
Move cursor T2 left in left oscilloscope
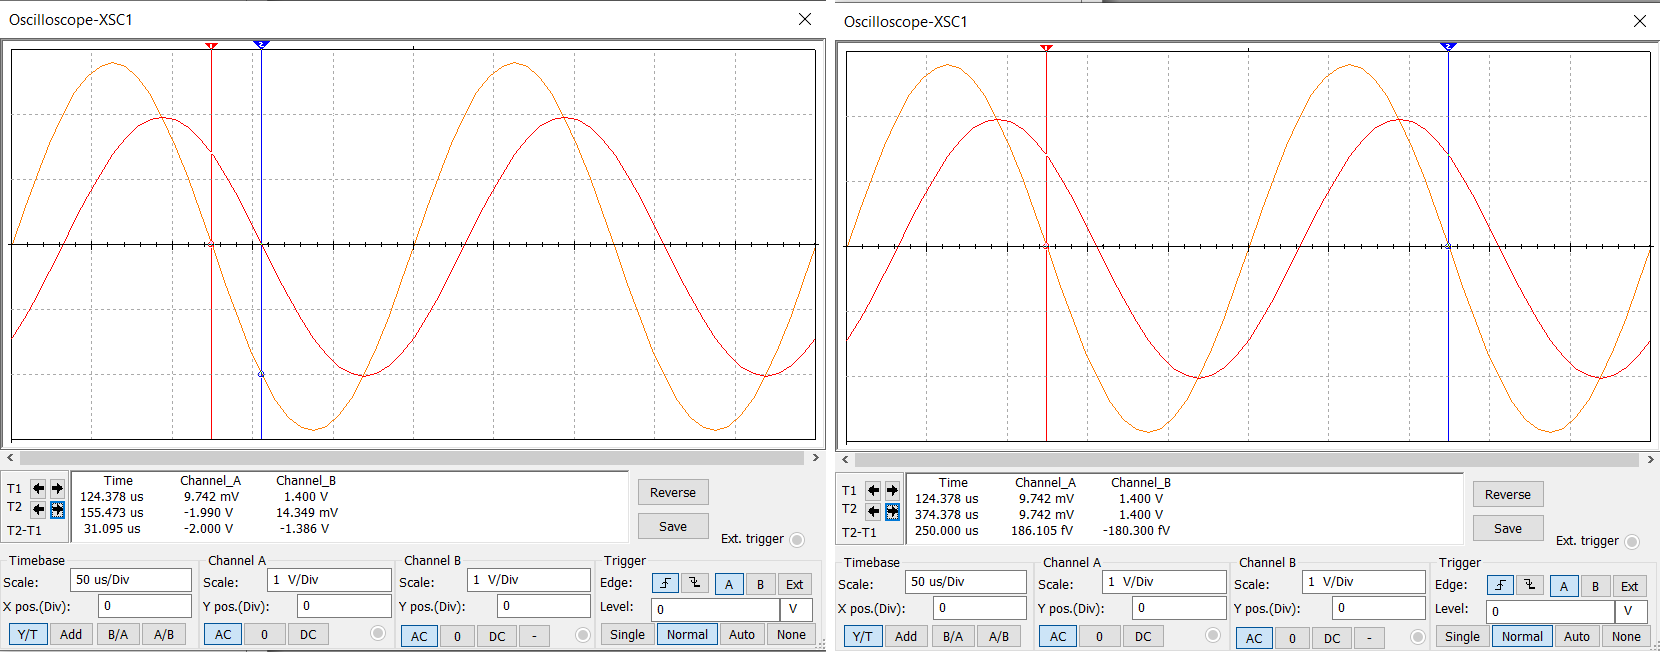click(38, 509)
